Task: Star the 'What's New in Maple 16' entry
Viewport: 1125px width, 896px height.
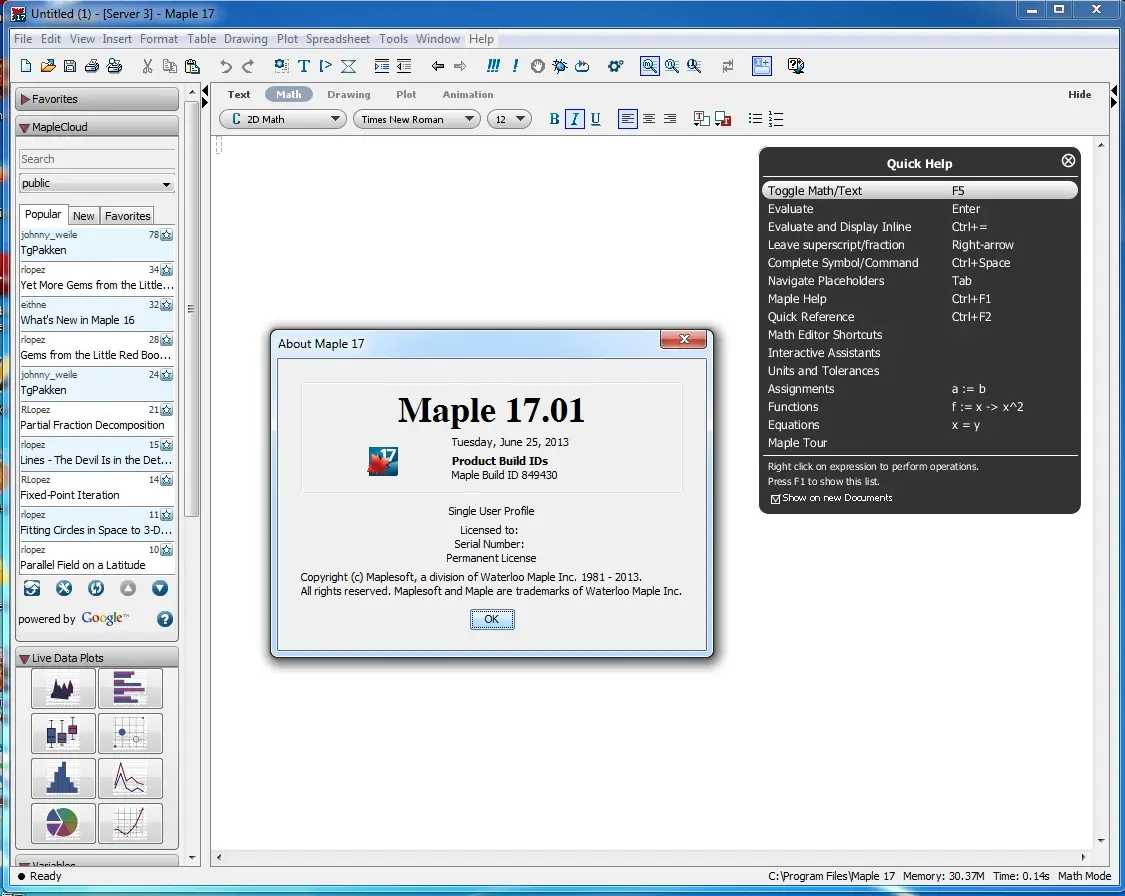Action: 166,305
